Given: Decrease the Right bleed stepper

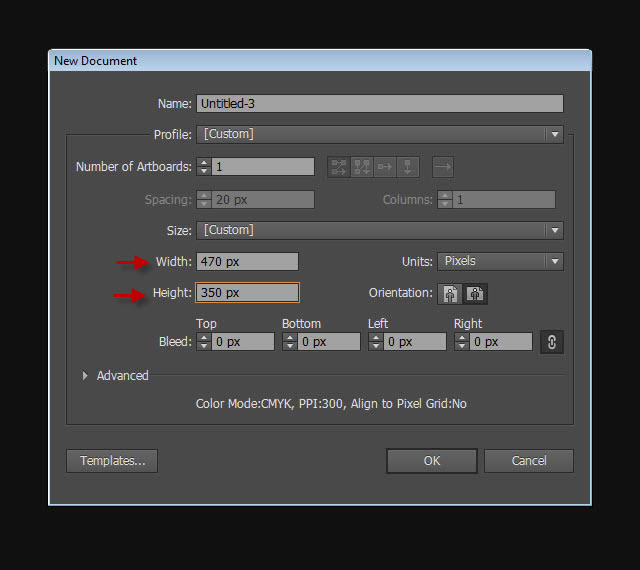Looking at the screenshot, I should tap(462, 346).
